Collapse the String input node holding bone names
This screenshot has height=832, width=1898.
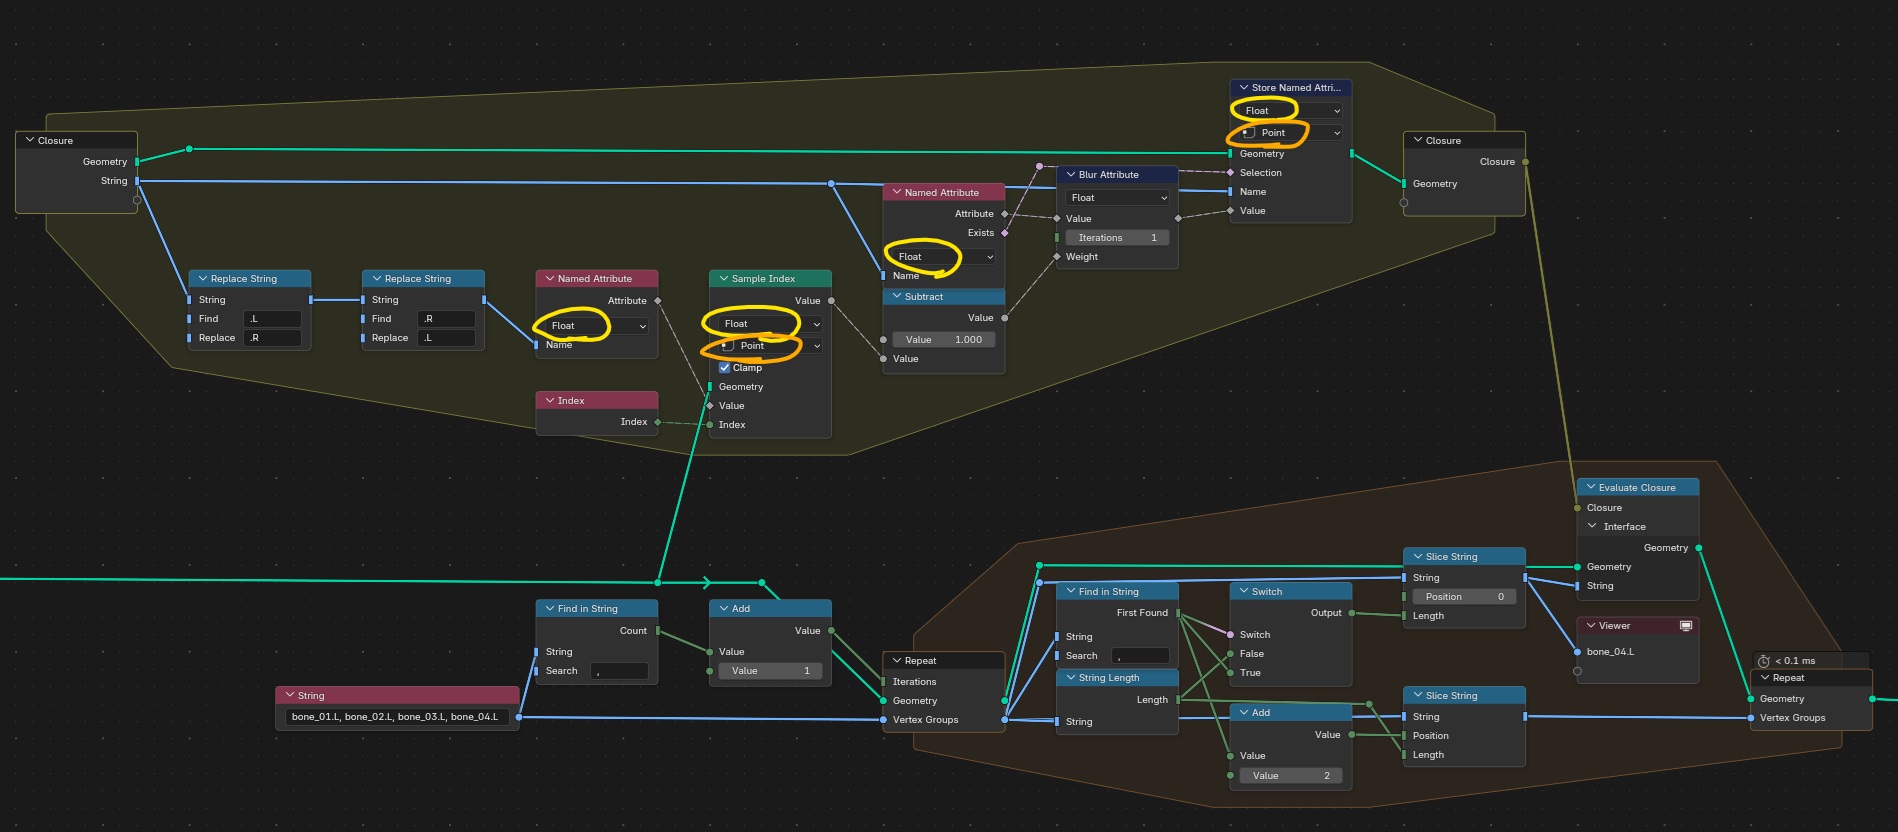[290, 696]
